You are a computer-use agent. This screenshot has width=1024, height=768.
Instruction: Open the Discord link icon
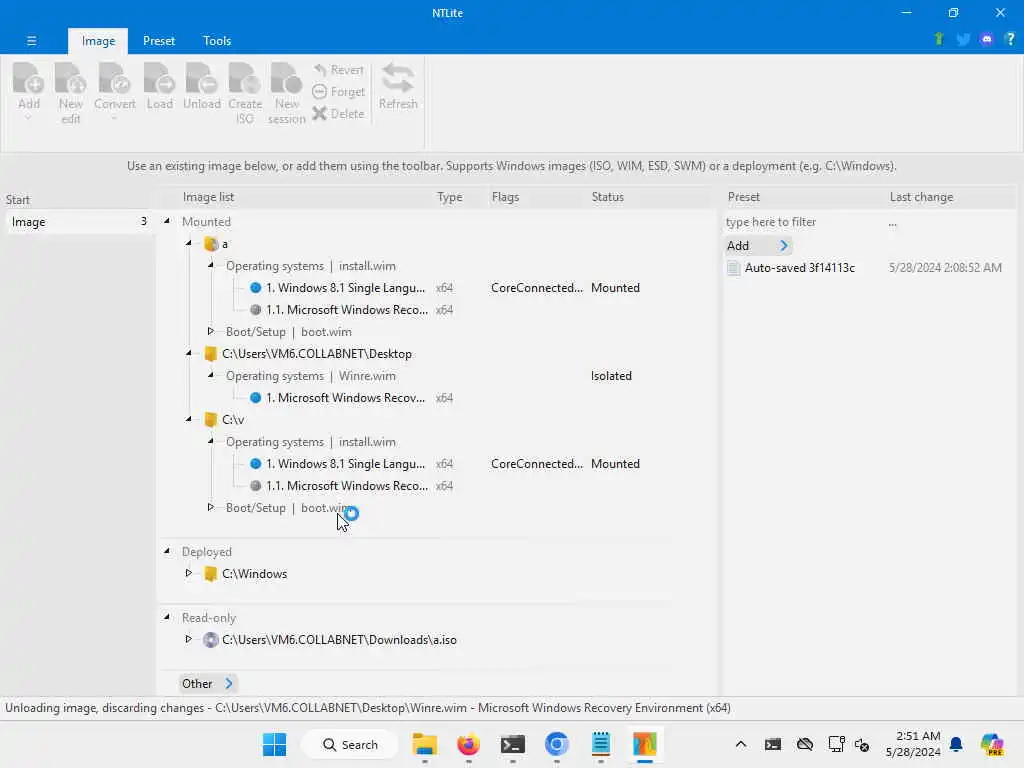(986, 39)
